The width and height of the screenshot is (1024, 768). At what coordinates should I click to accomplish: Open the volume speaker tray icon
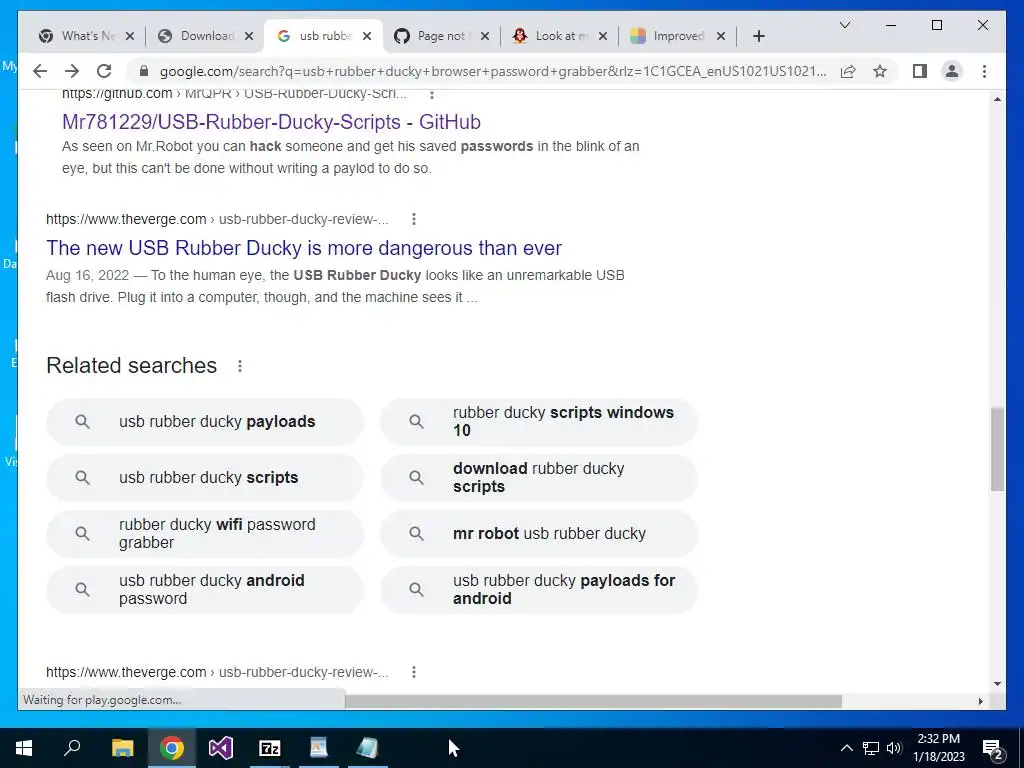(894, 748)
